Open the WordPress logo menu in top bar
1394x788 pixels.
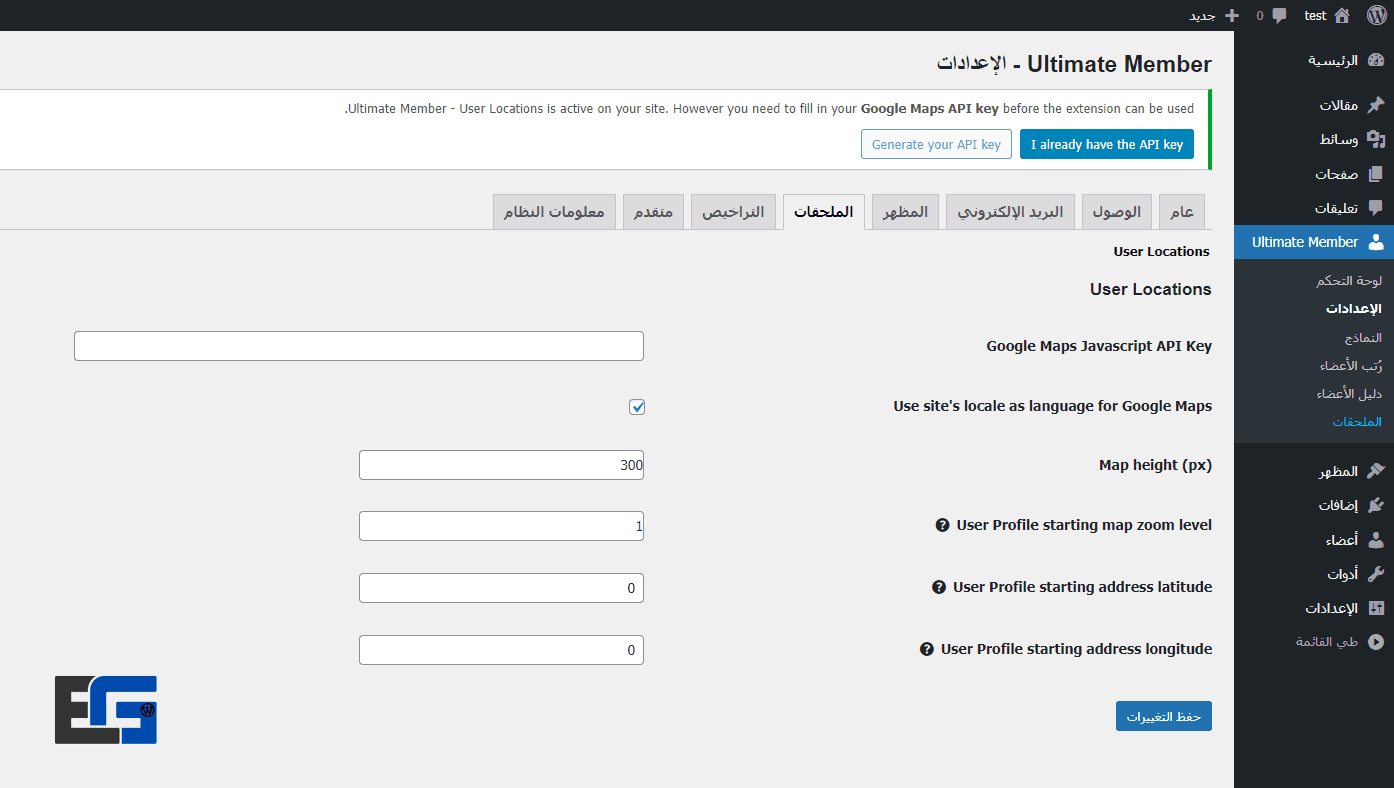pyautogui.click(x=1376, y=15)
